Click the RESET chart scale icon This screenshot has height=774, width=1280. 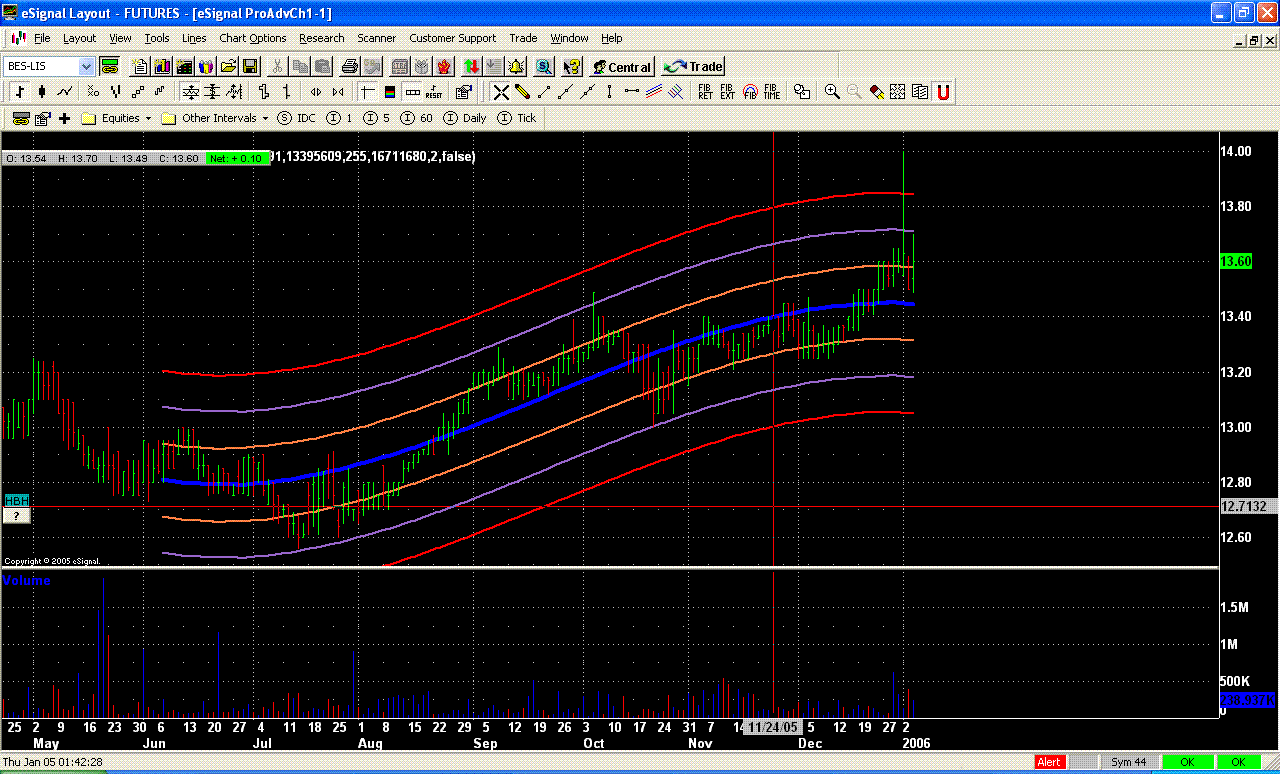tap(434, 92)
